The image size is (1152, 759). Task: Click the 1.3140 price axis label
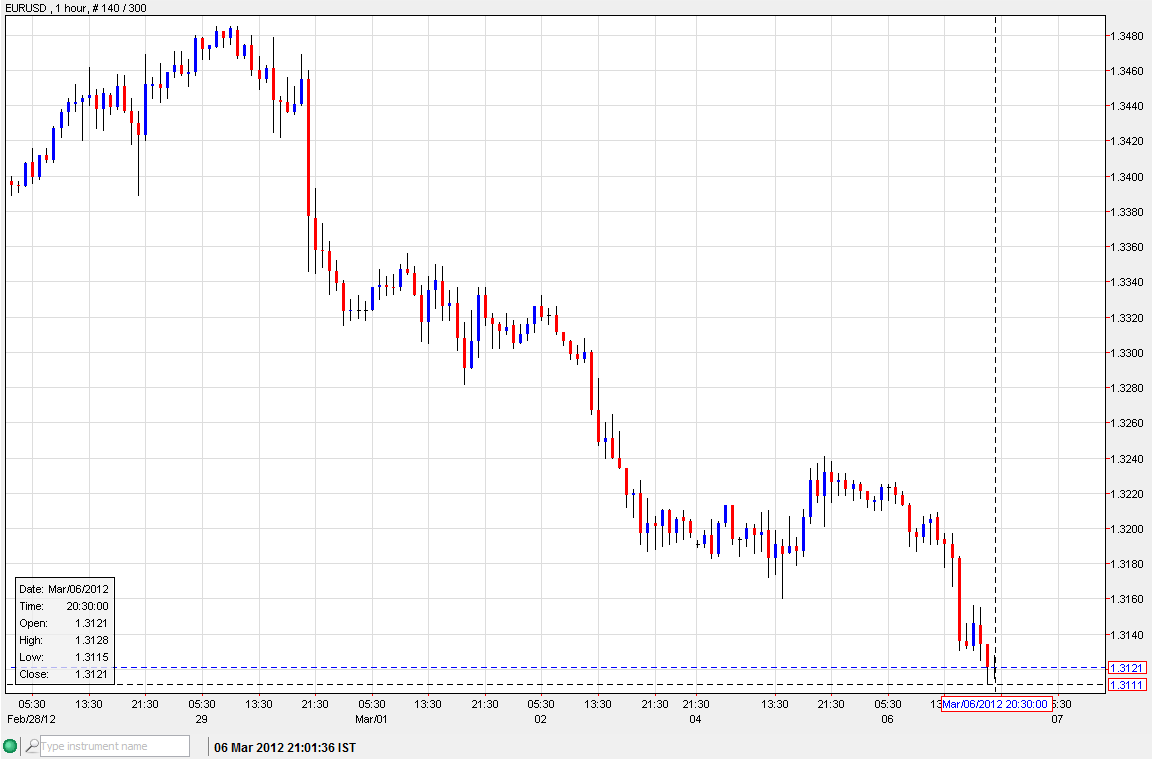point(1127,635)
